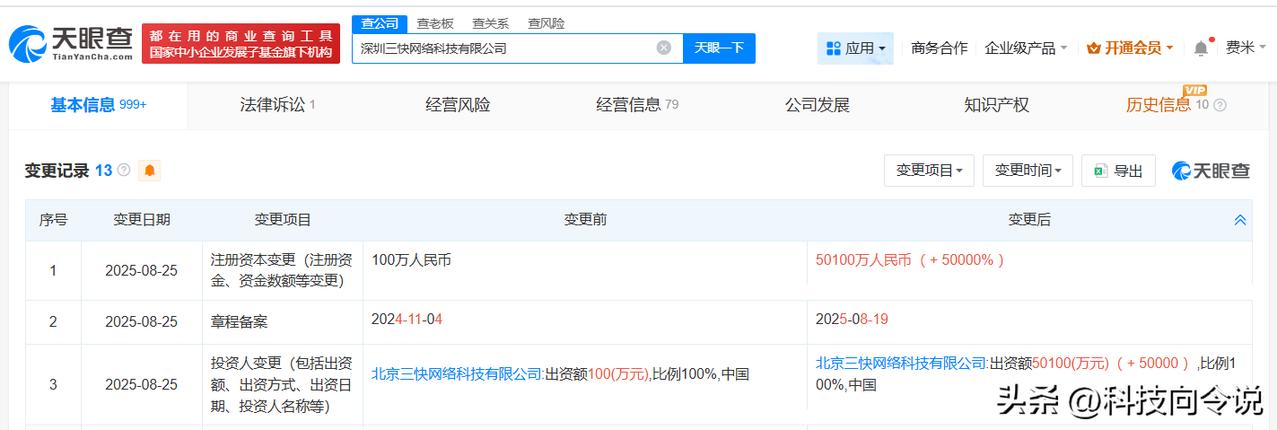The width and height of the screenshot is (1277, 430).
Task: Select the 注册资本变更 row item cell
Action: pos(283,270)
